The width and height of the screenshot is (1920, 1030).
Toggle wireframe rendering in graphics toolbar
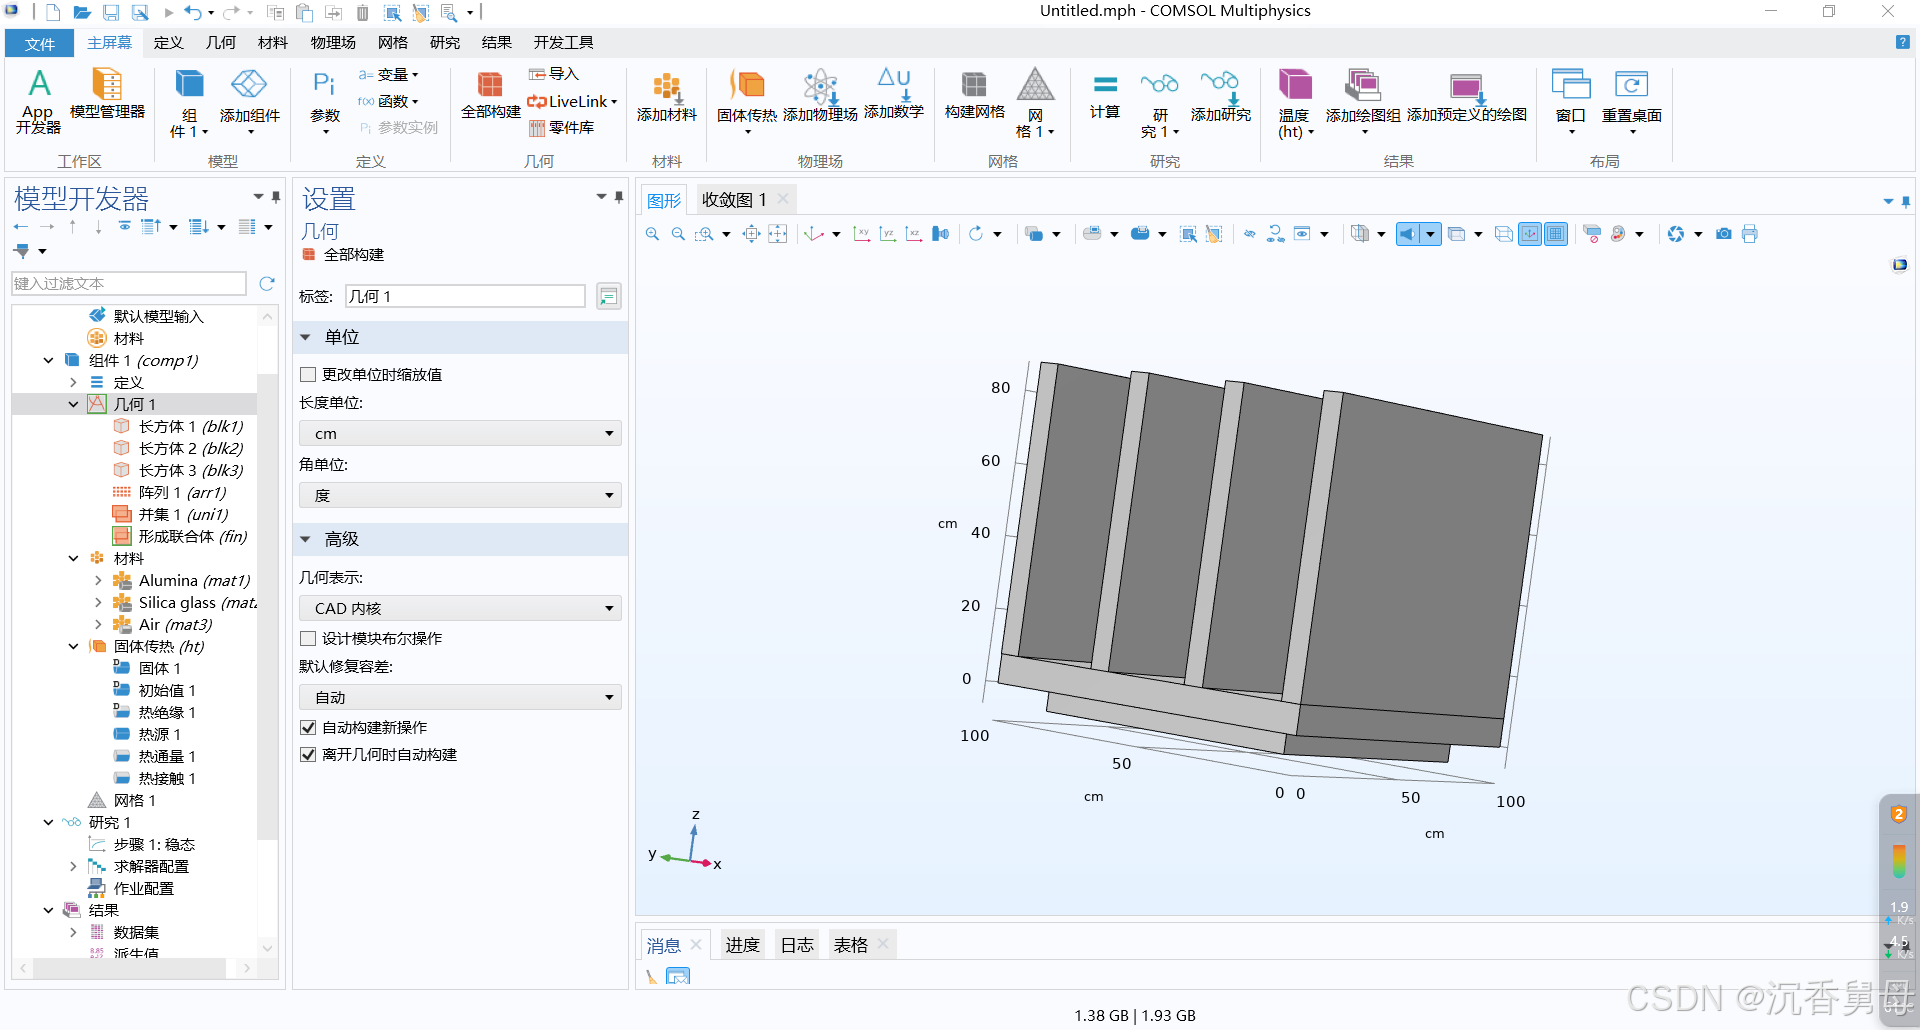(x=1504, y=234)
